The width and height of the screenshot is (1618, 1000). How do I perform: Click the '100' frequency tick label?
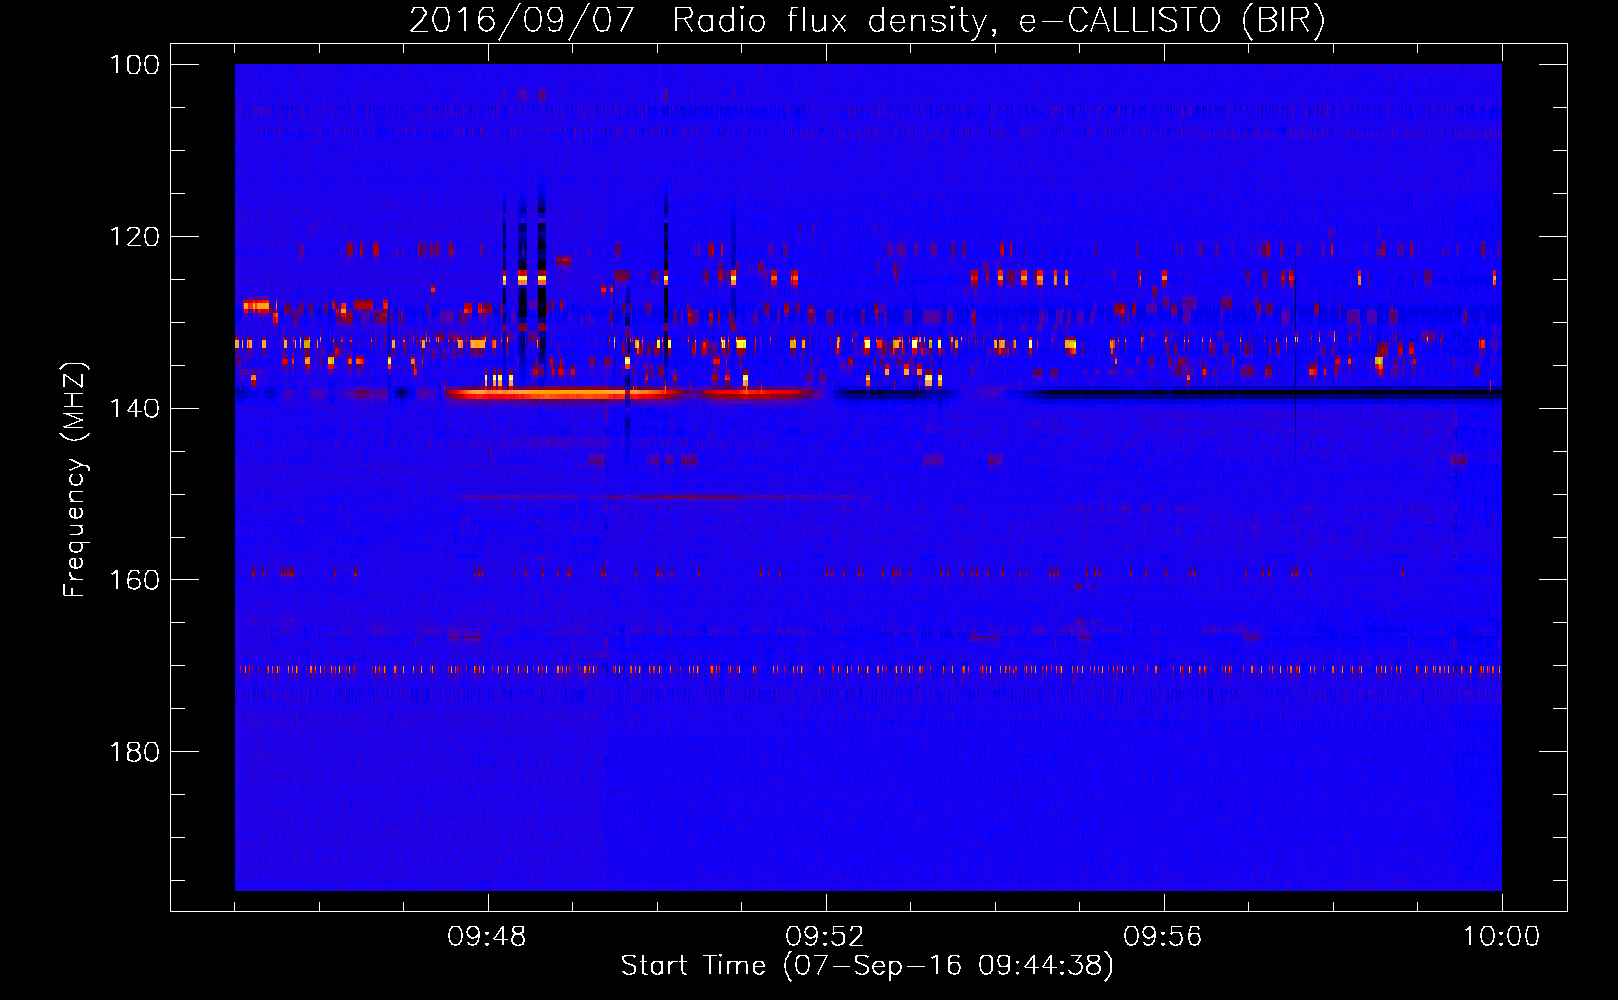point(135,65)
